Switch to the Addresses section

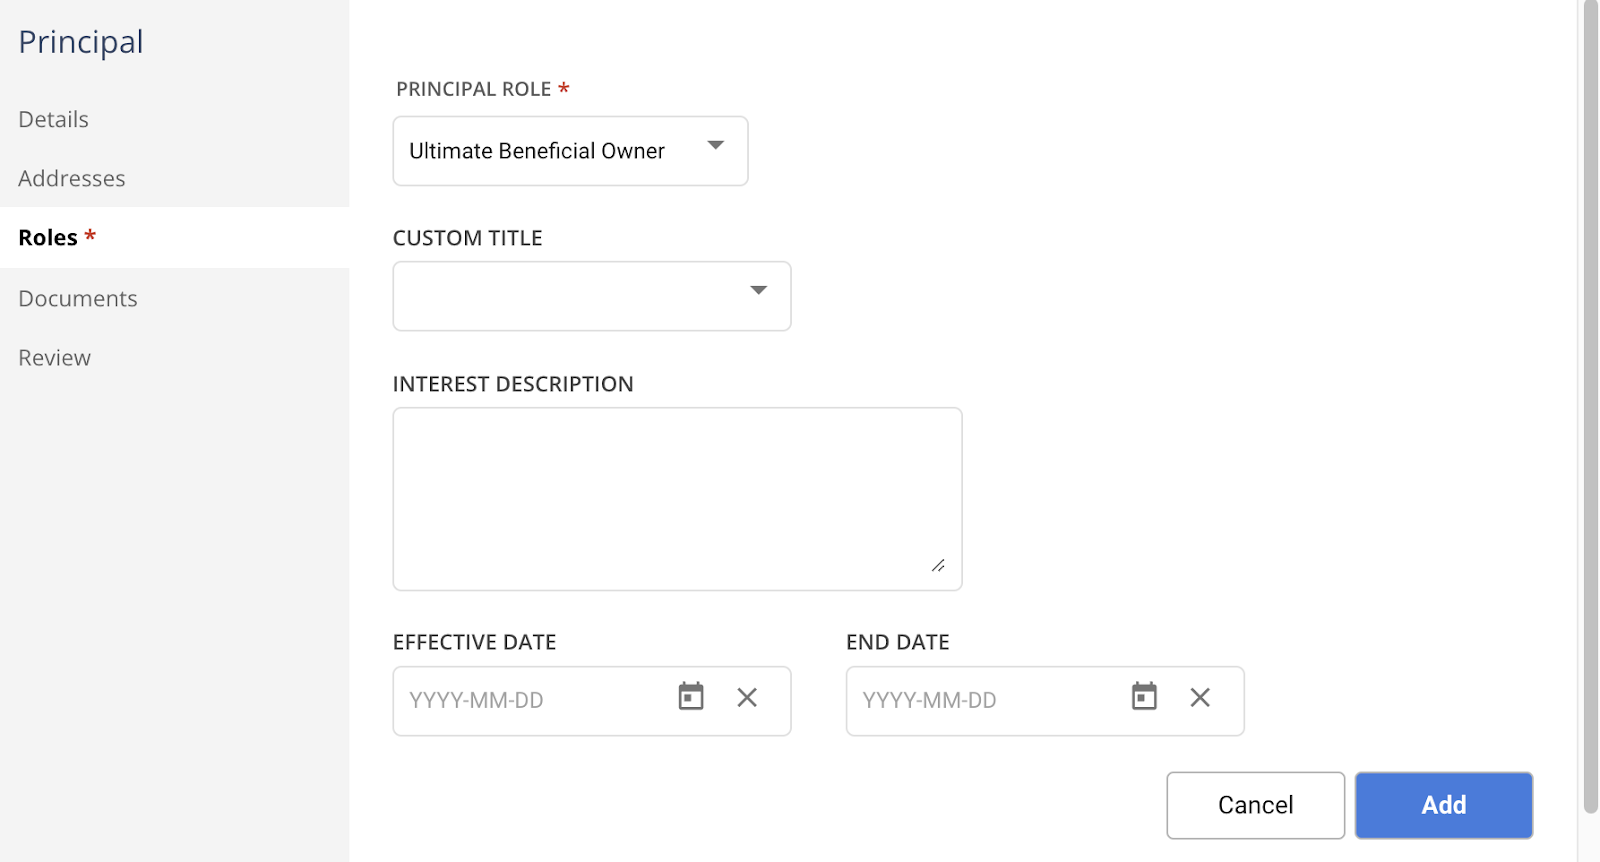coord(72,179)
